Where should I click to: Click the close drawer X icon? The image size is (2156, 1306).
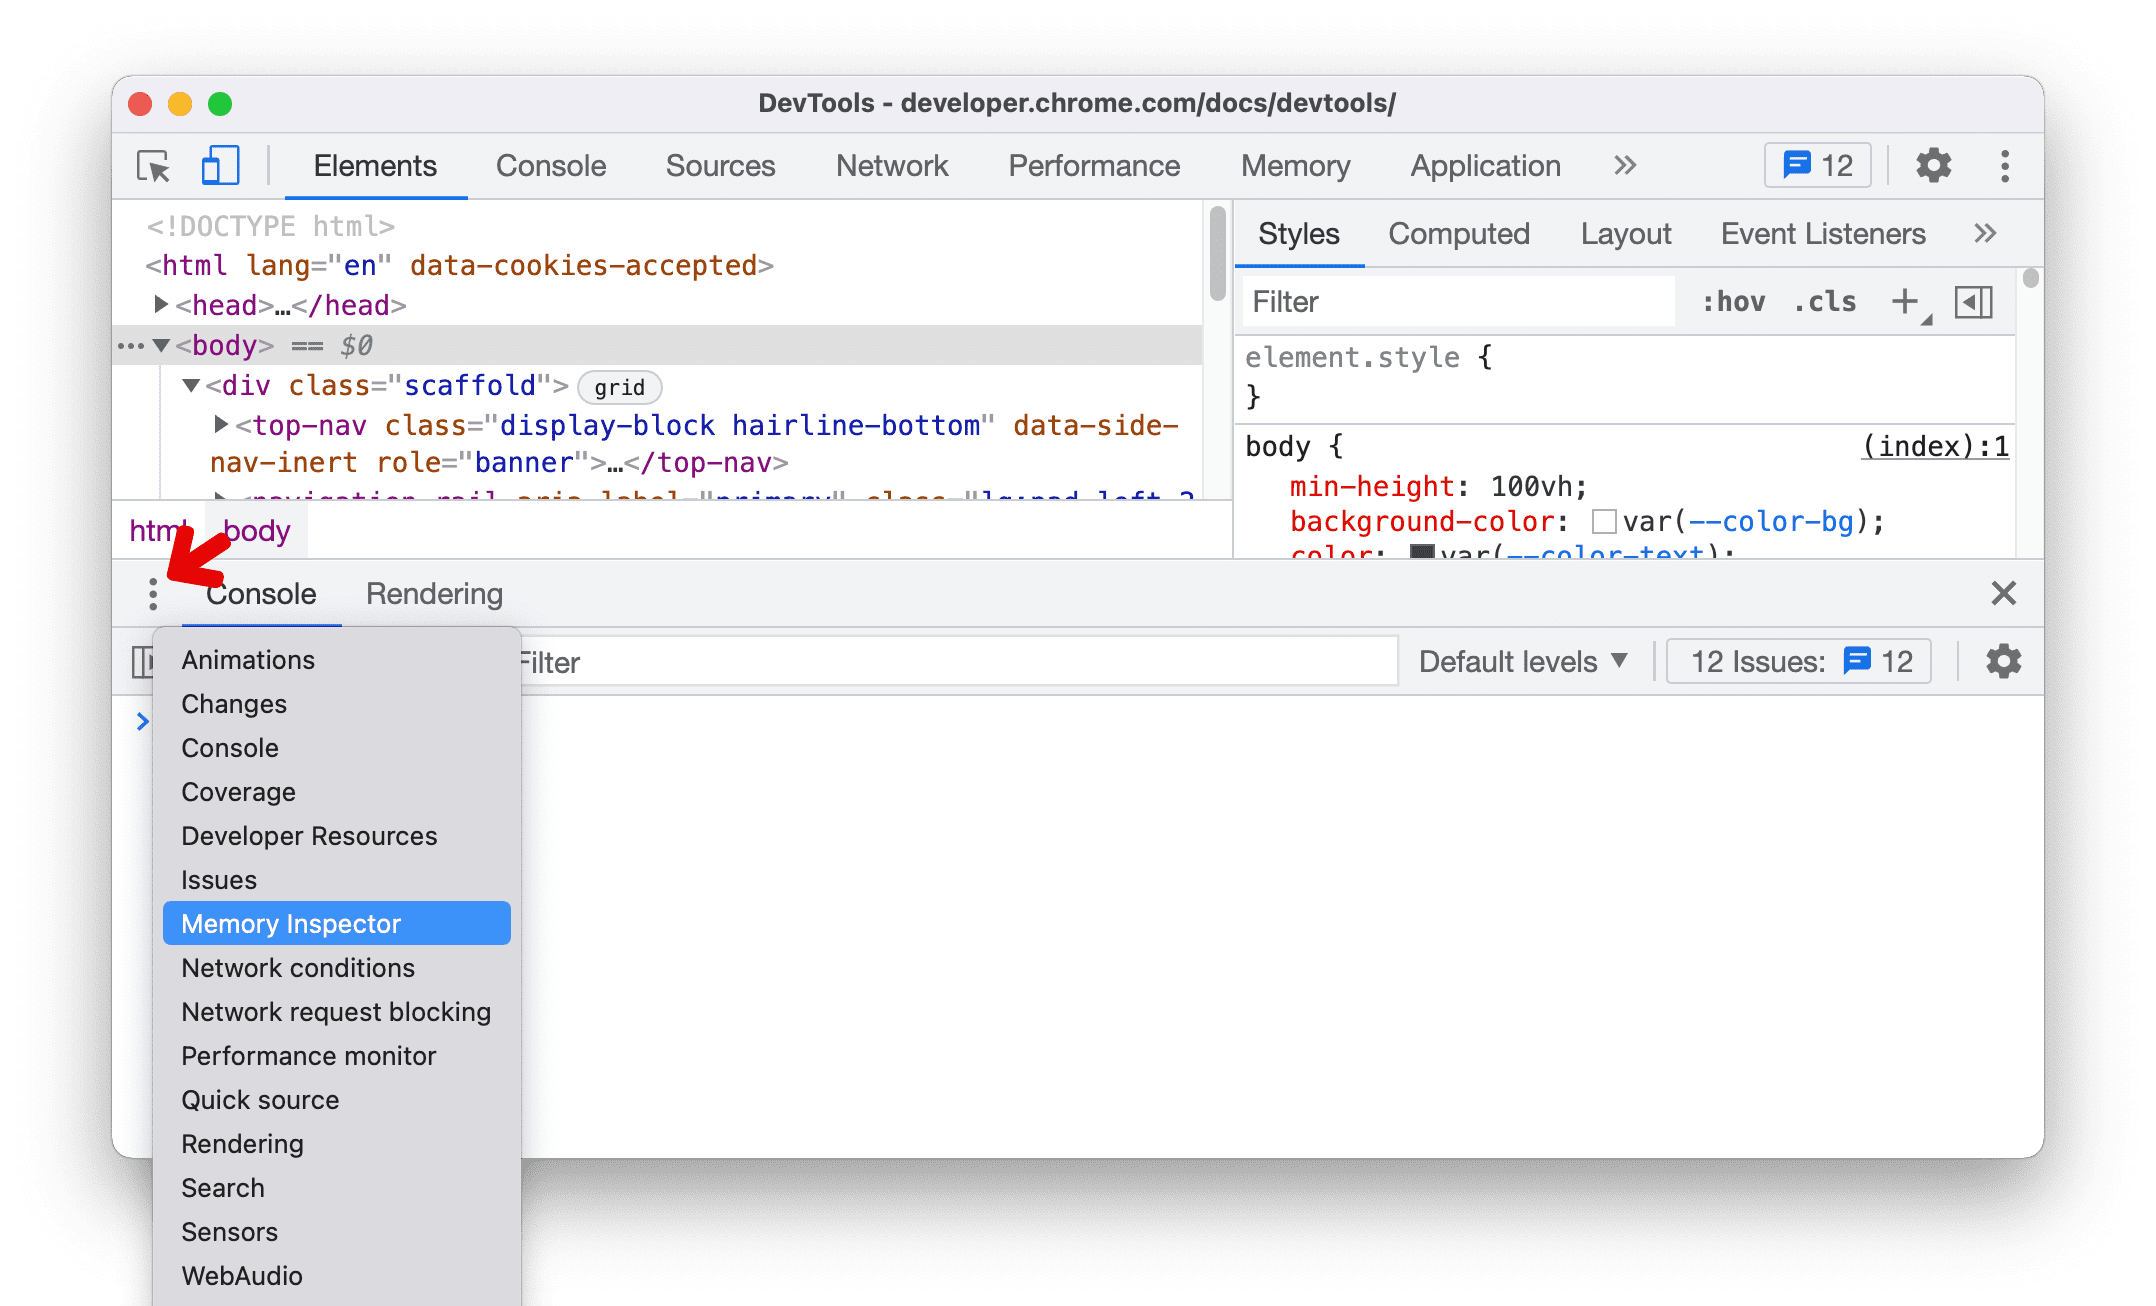(x=2002, y=593)
